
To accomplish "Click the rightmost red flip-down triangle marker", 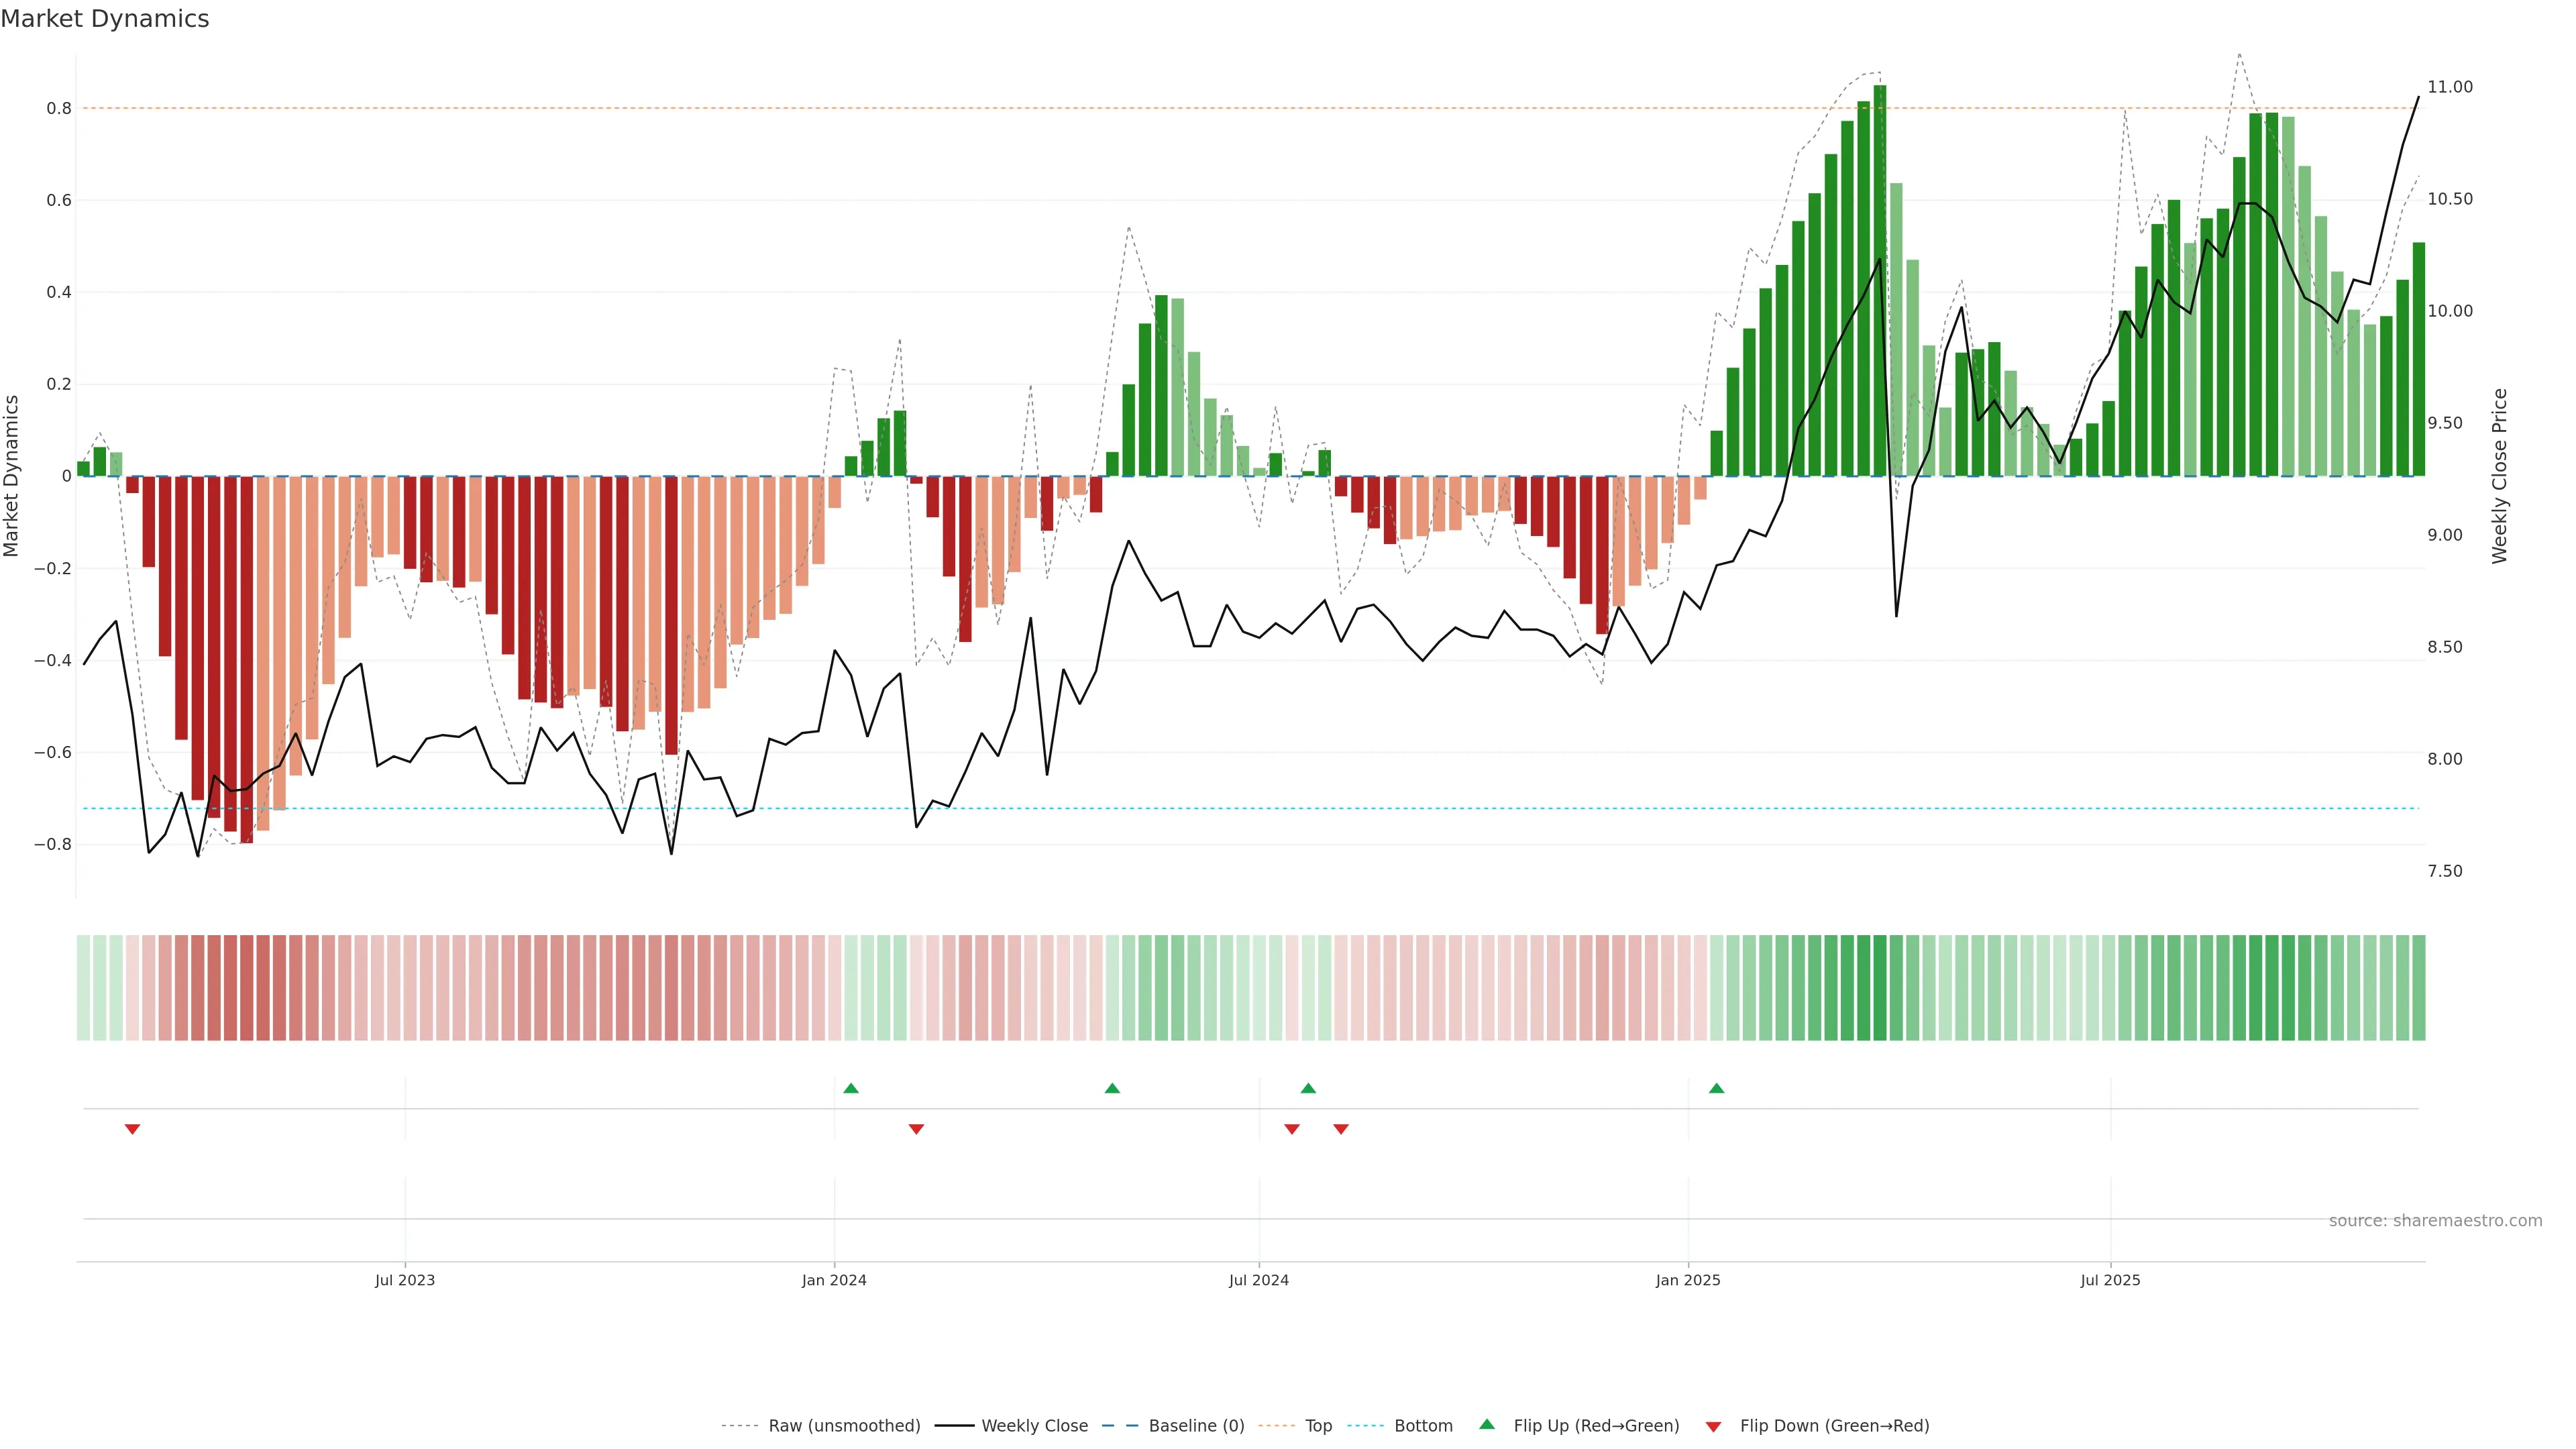I will (1341, 1129).
